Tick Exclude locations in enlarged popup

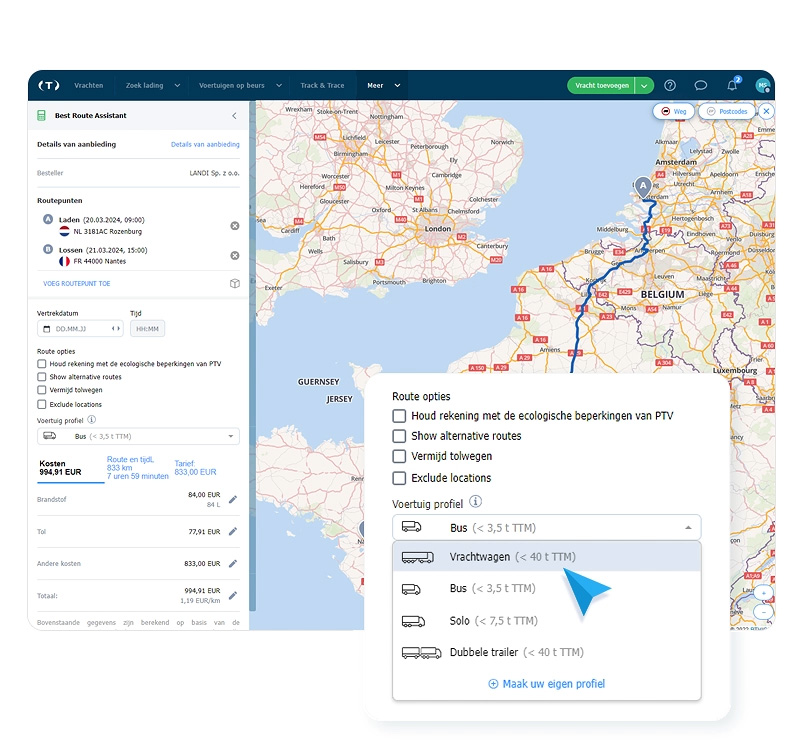pos(399,478)
